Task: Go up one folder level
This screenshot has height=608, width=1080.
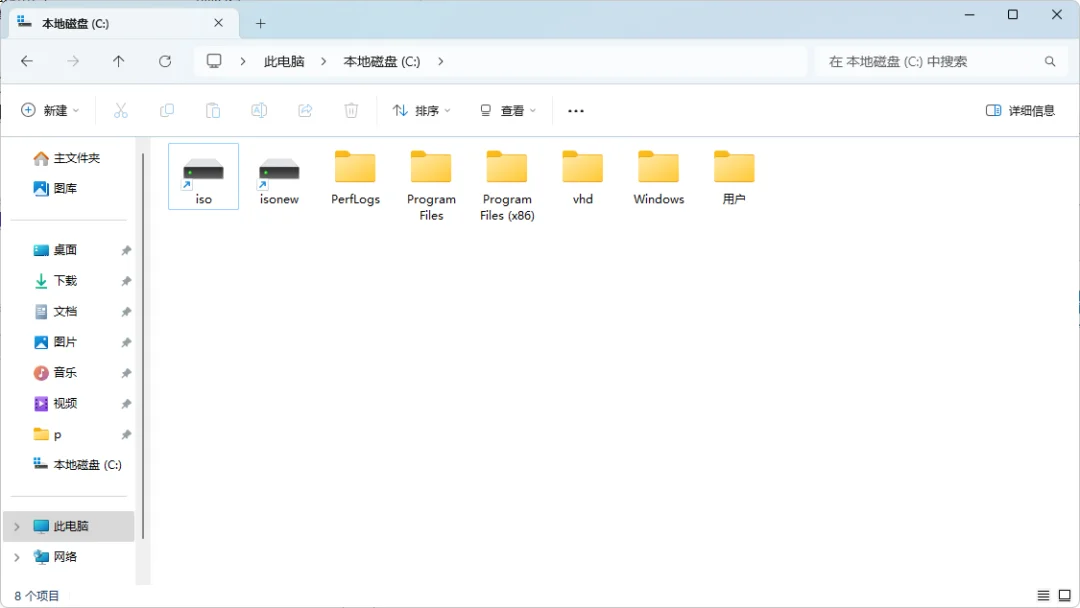Action: (x=118, y=61)
